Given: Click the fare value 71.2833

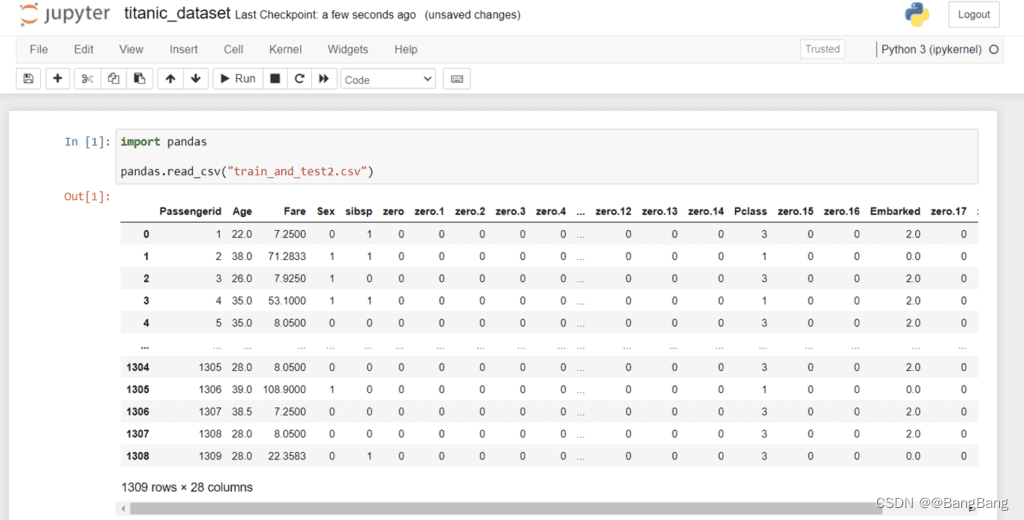Looking at the screenshot, I should click(287, 256).
